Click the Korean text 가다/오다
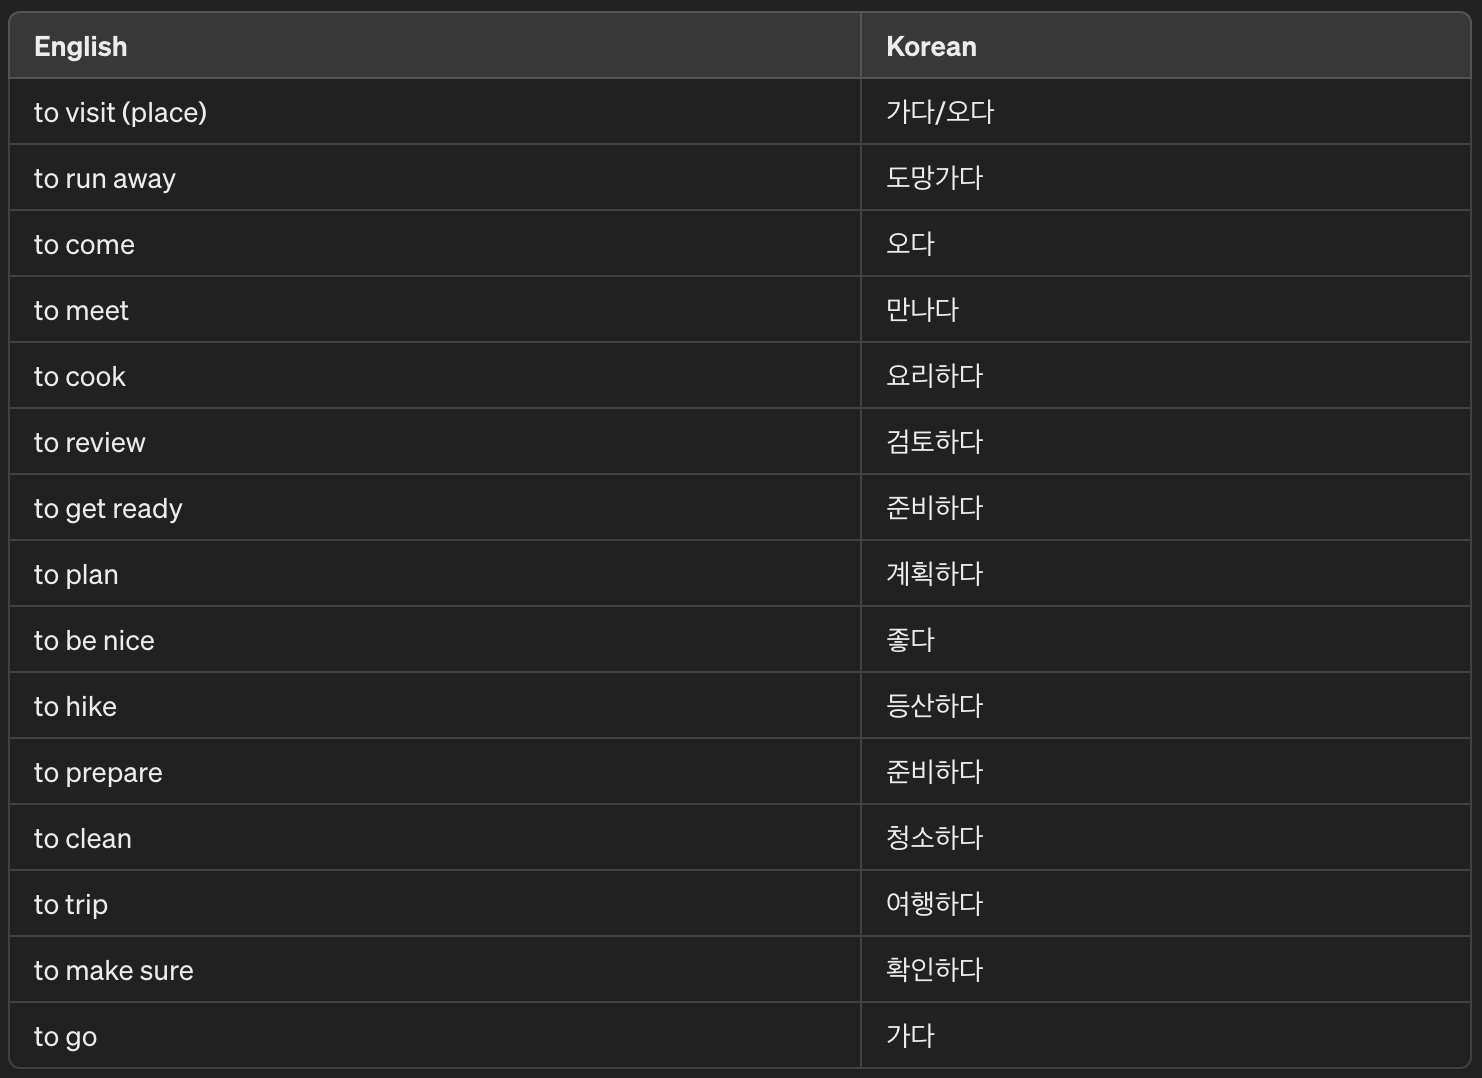 [x=940, y=112]
